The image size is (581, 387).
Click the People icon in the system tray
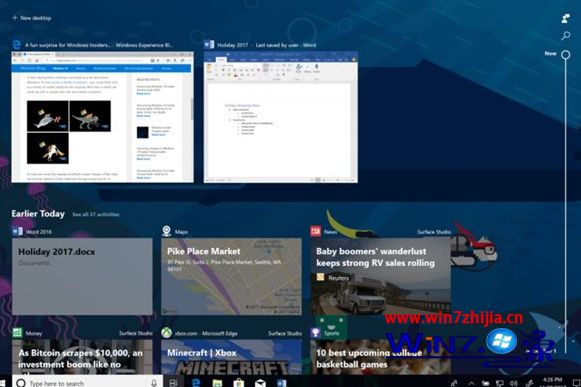pyautogui.click(x=454, y=383)
